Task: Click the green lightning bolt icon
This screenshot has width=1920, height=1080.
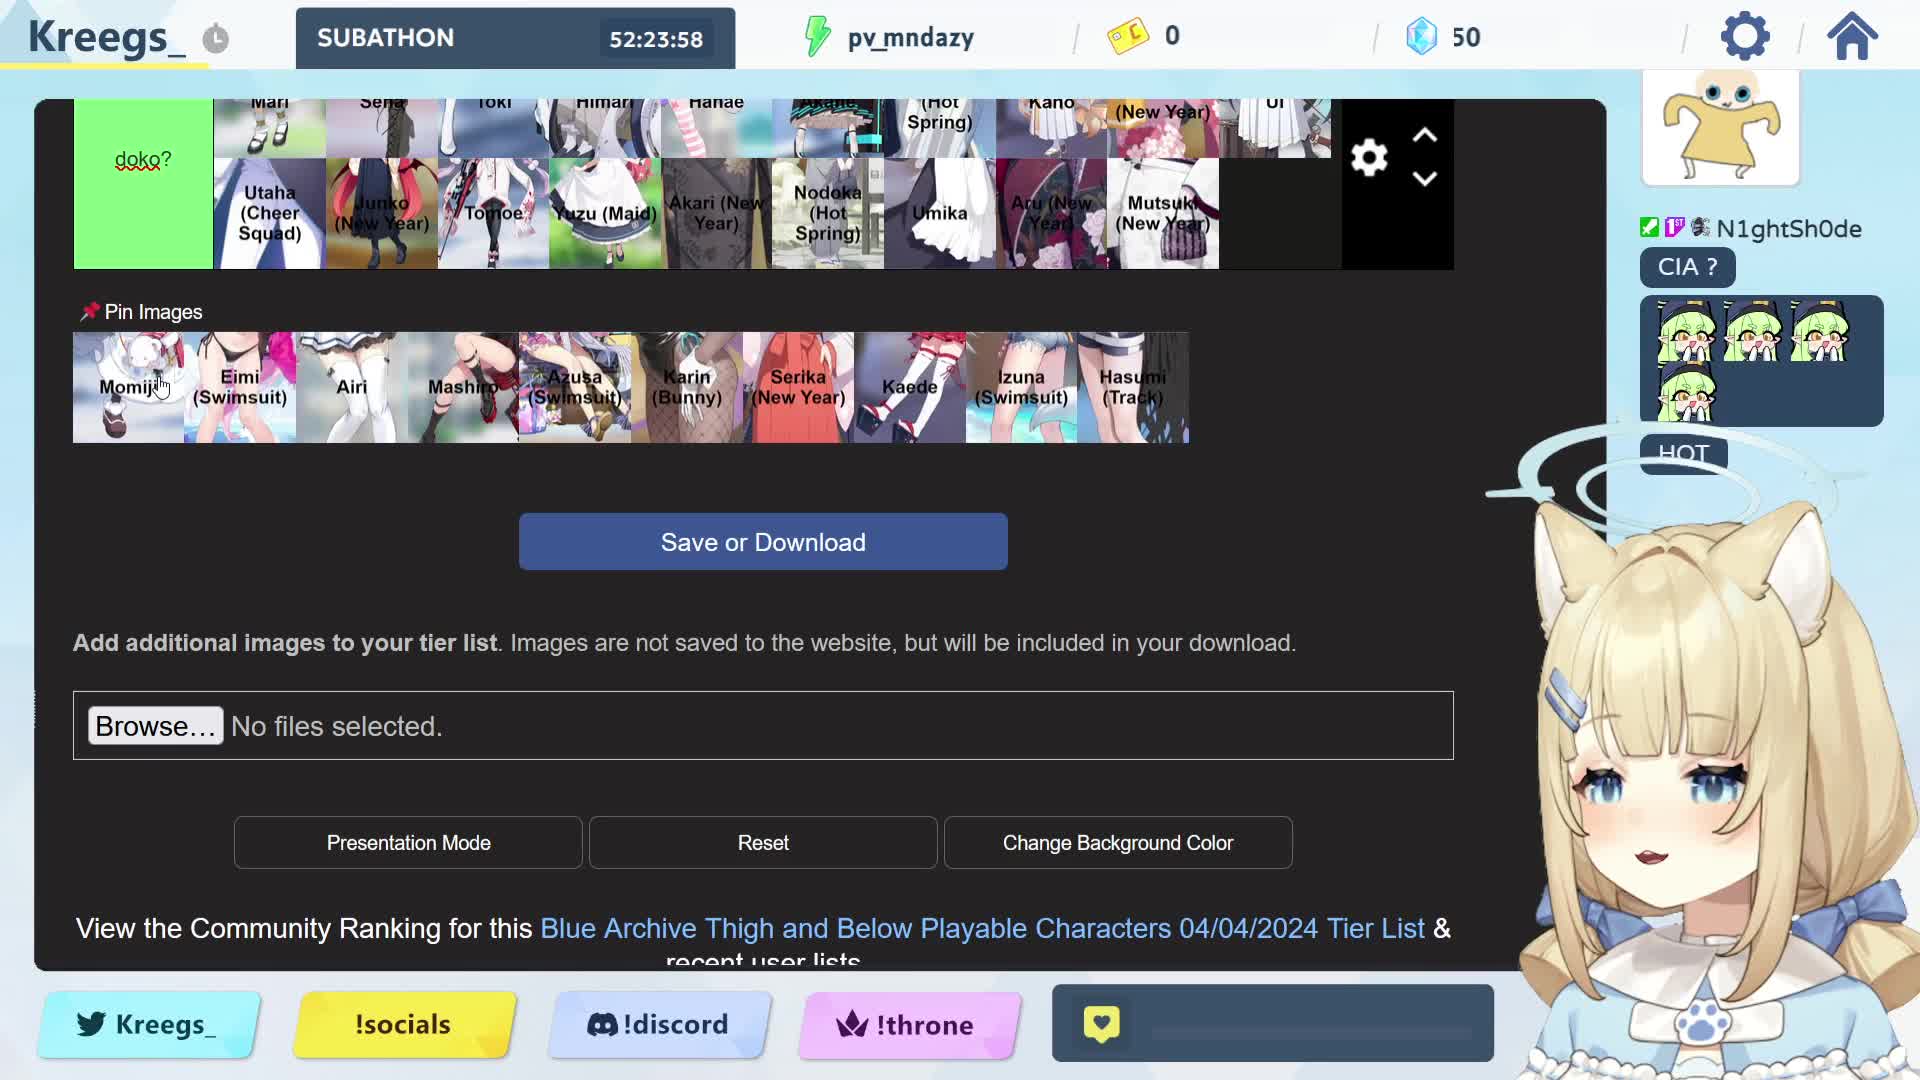Action: [x=817, y=37]
